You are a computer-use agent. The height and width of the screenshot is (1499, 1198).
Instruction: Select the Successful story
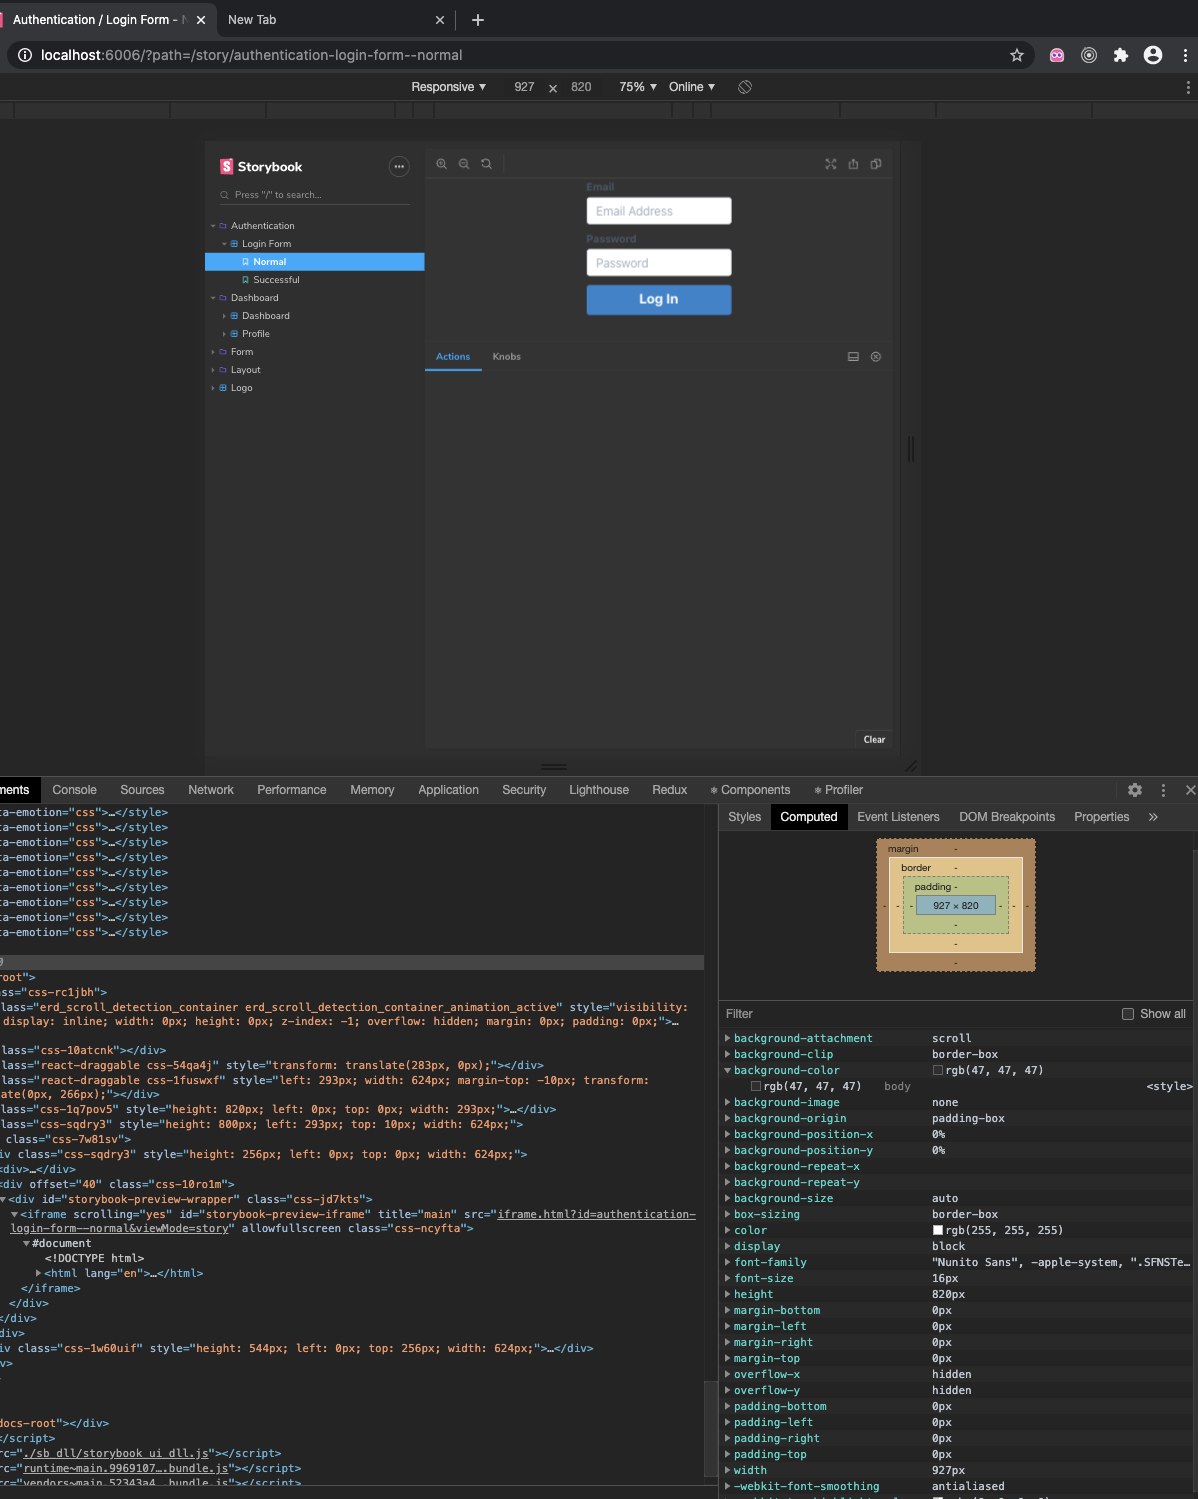coord(276,280)
